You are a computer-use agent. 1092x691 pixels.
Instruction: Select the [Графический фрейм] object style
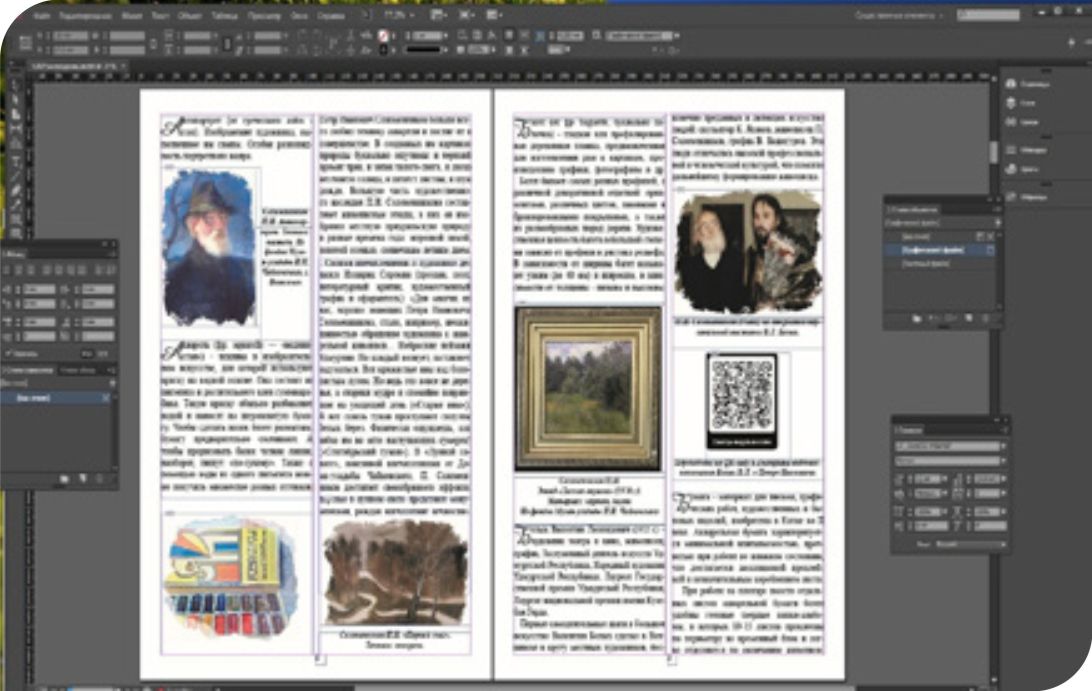point(935,250)
